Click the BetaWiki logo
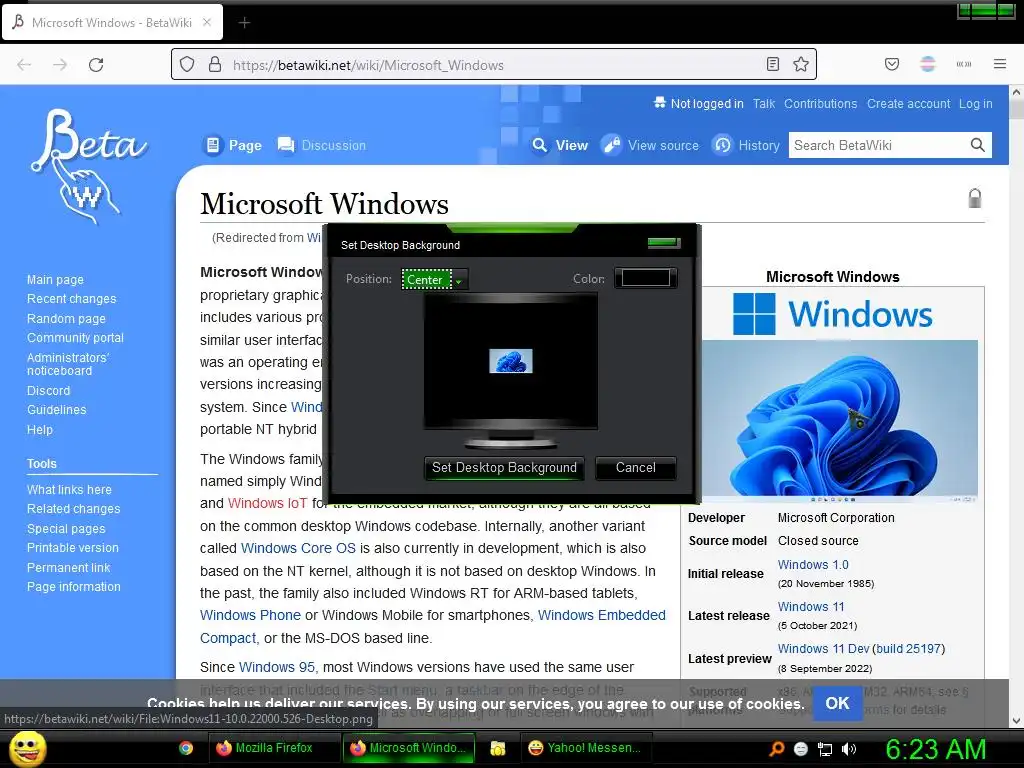Viewport: 1024px width, 768px height. click(x=88, y=165)
